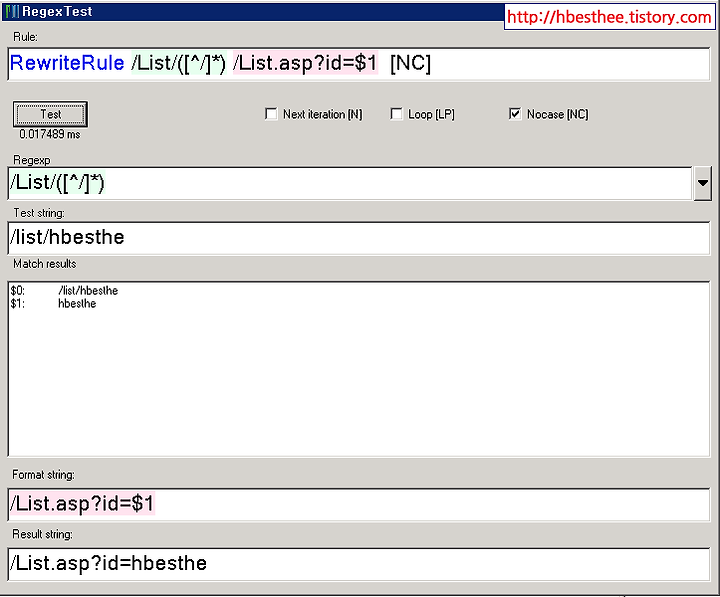Click the [NC] flag in the rule
720x597 pixels.
[x=410, y=63]
